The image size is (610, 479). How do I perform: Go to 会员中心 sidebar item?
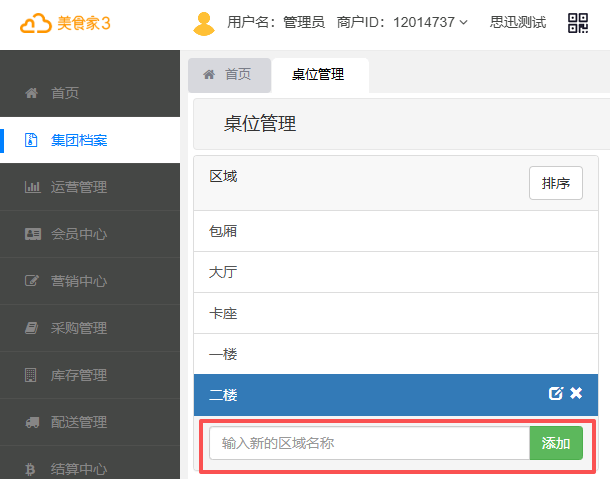(x=79, y=234)
